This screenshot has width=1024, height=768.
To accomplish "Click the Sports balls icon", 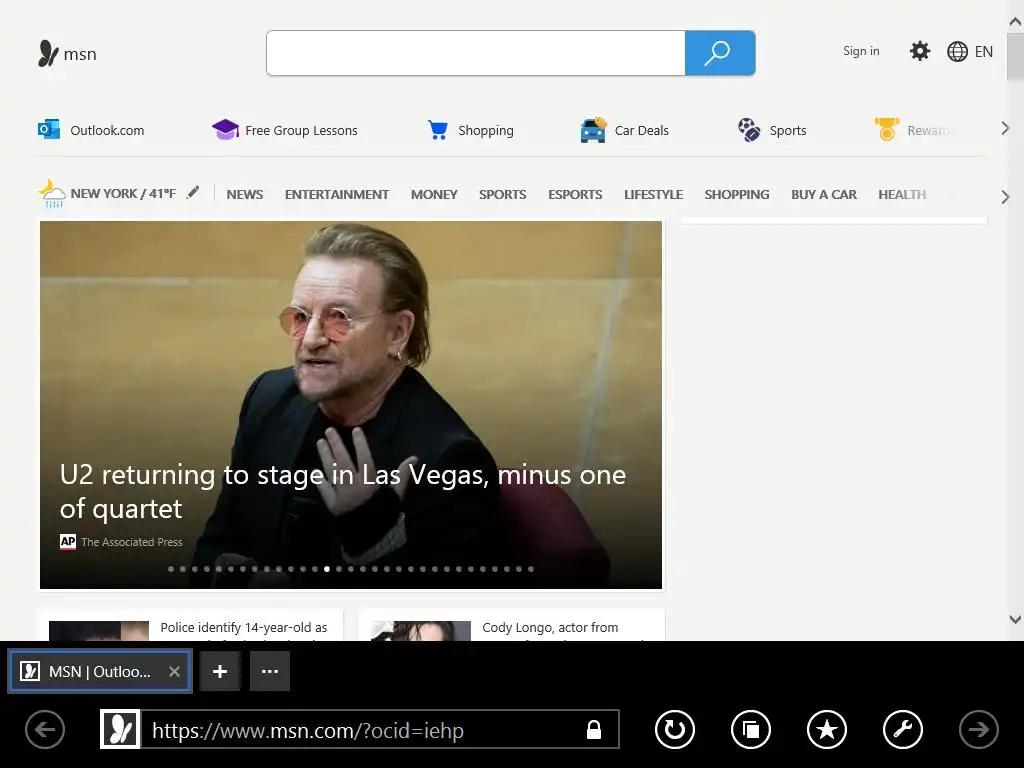I will pos(748,129).
